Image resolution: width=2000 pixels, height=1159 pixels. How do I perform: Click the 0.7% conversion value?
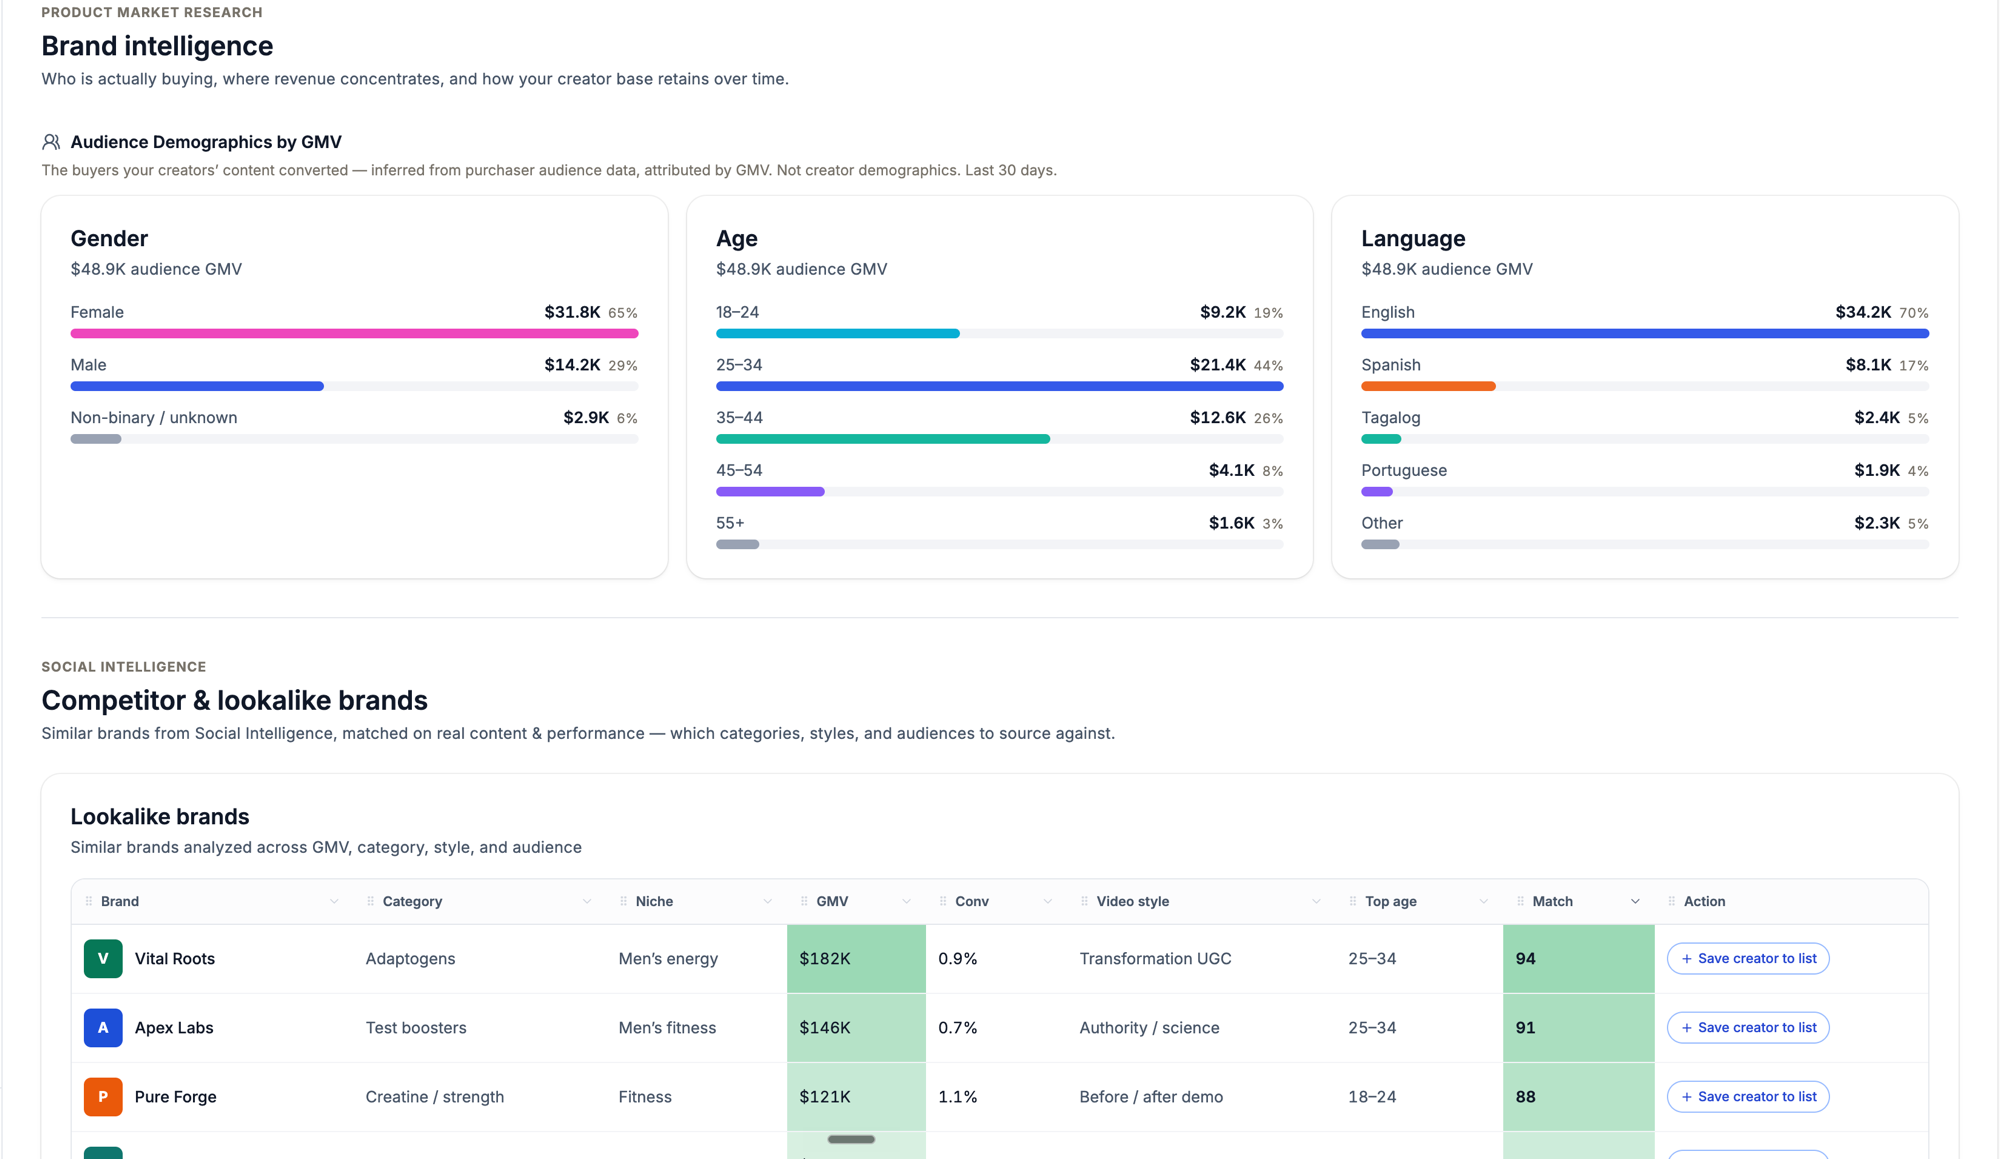[x=958, y=1027]
